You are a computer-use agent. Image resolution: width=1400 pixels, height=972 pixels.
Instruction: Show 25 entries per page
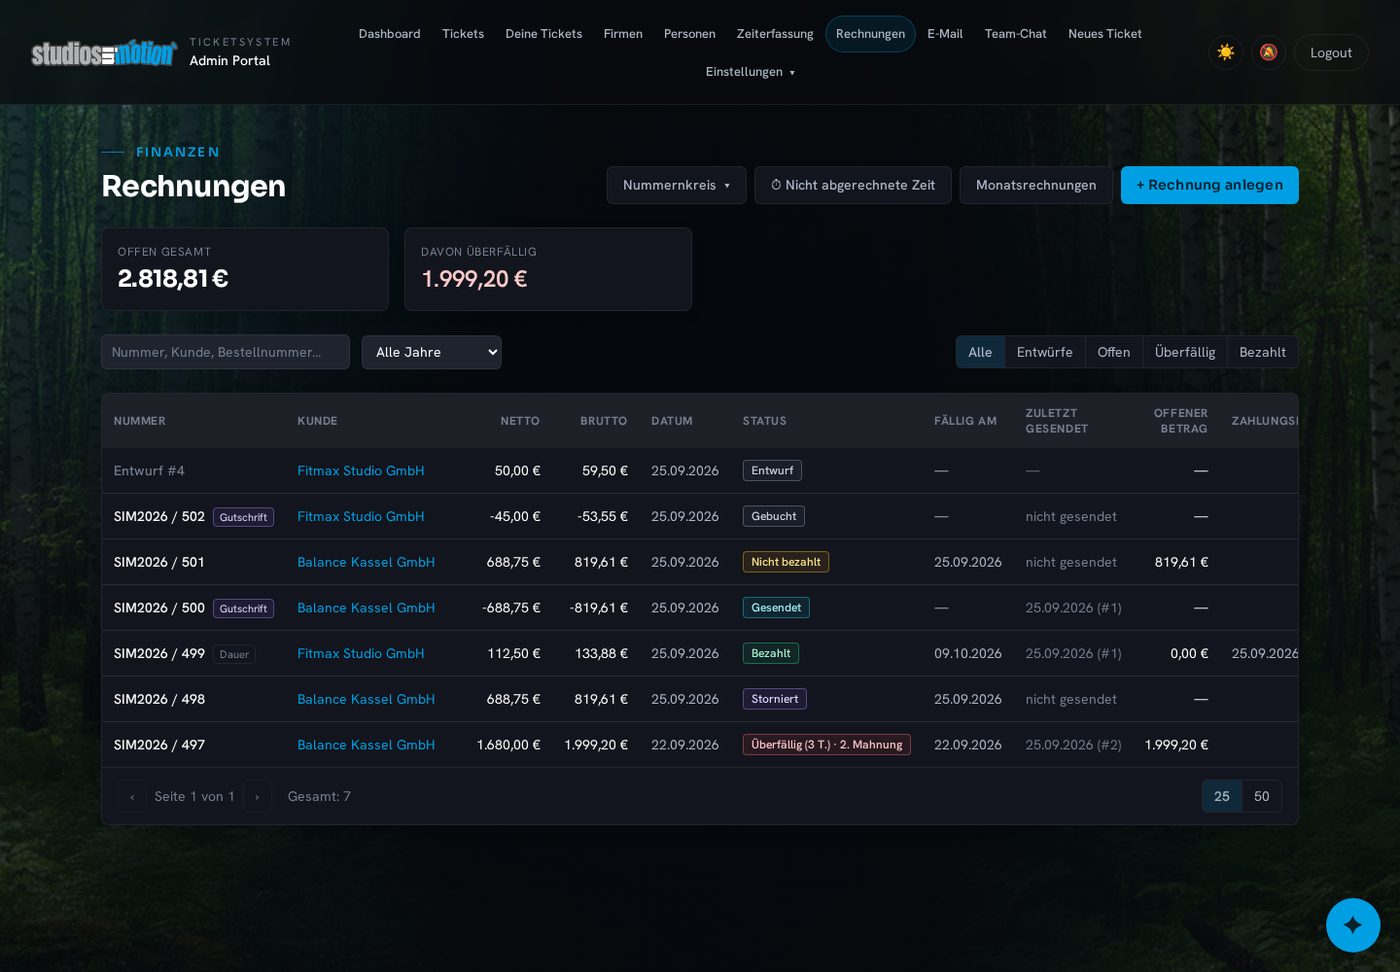click(1222, 796)
